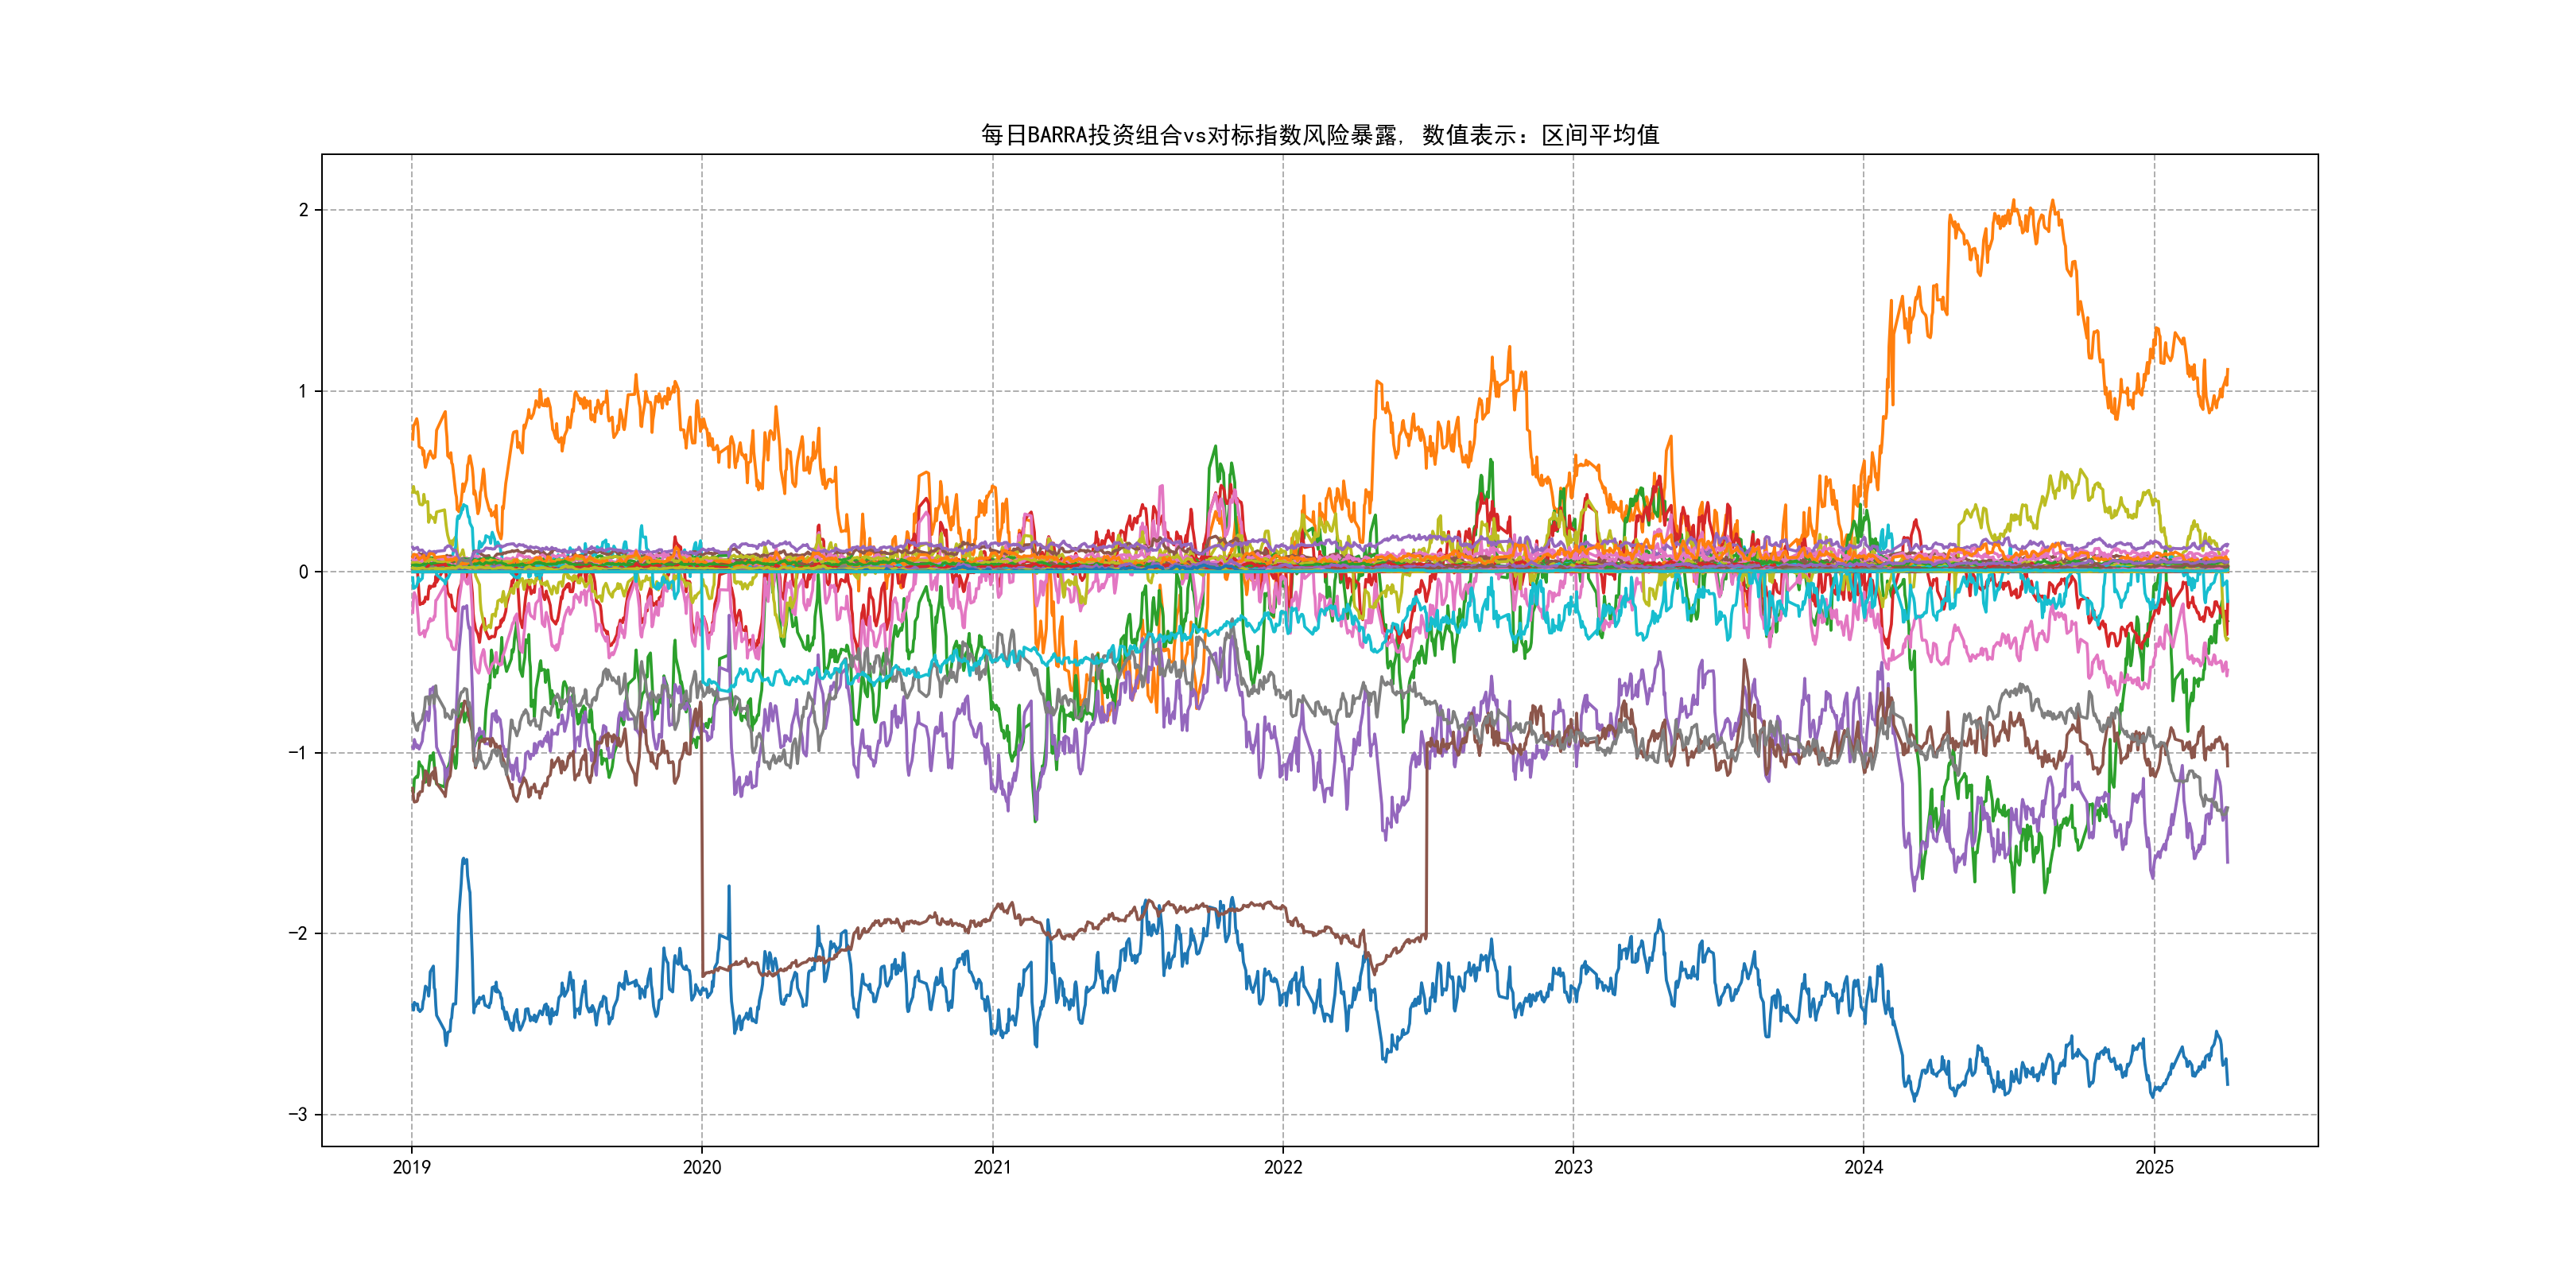Click the y-axis tick label −2
Viewport: 2576px width, 1288px height.
(298, 934)
